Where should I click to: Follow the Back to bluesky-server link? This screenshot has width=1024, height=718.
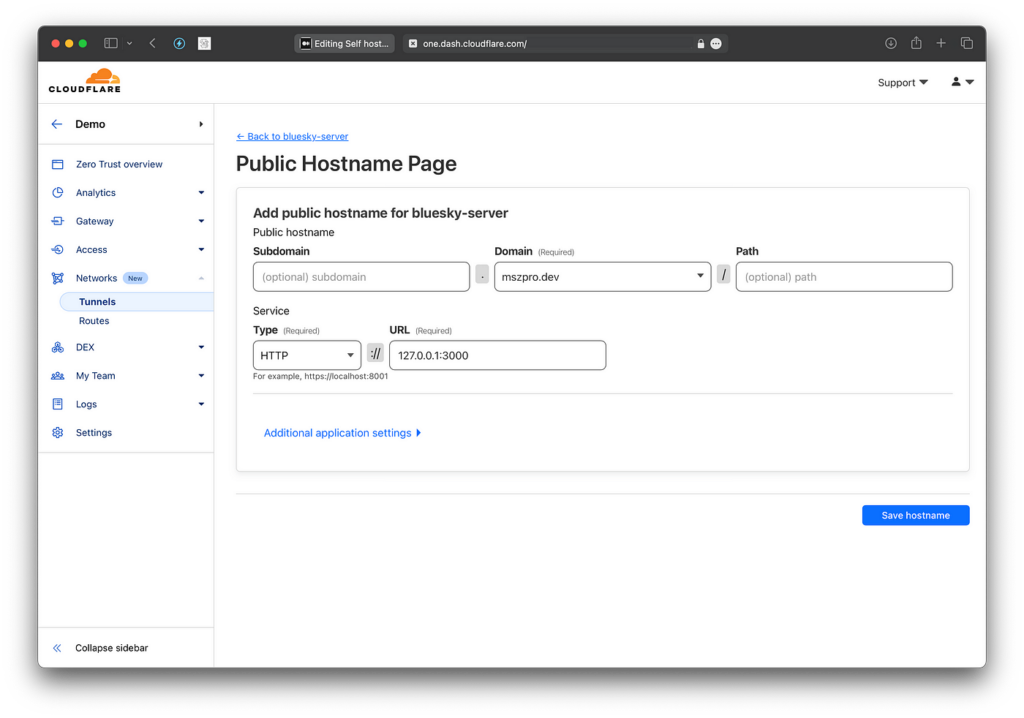(x=292, y=136)
